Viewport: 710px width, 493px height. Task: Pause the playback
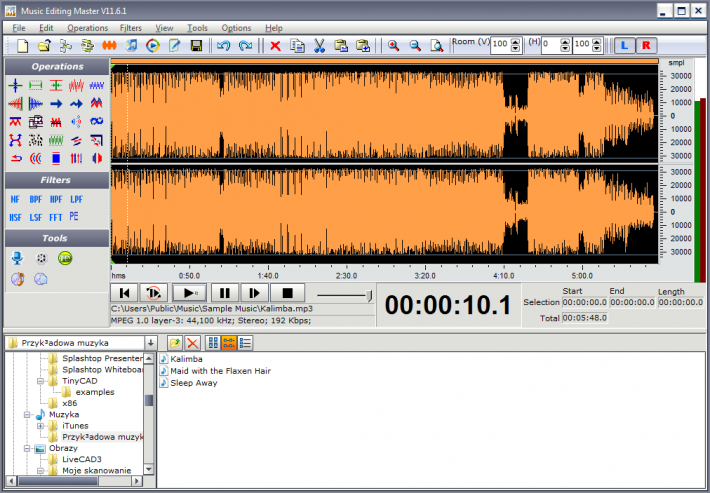point(225,293)
